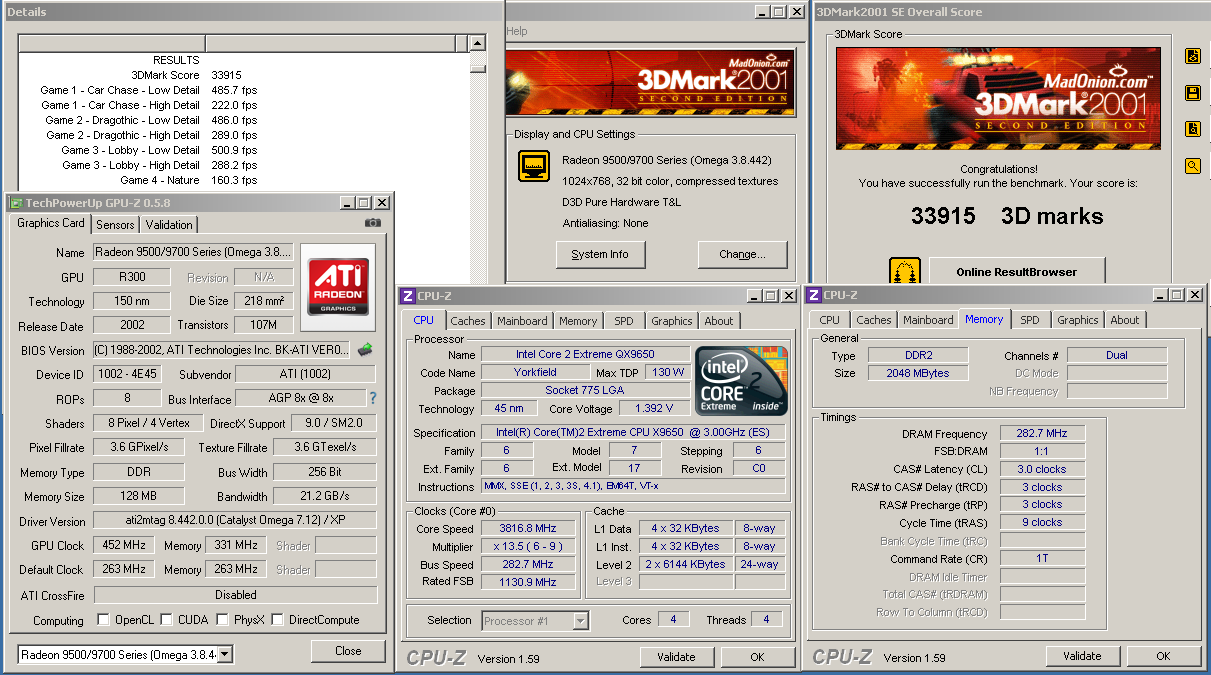Click the processor name 'Intel Core 2 Extreme QX9650'
This screenshot has width=1211, height=675.
(586, 354)
